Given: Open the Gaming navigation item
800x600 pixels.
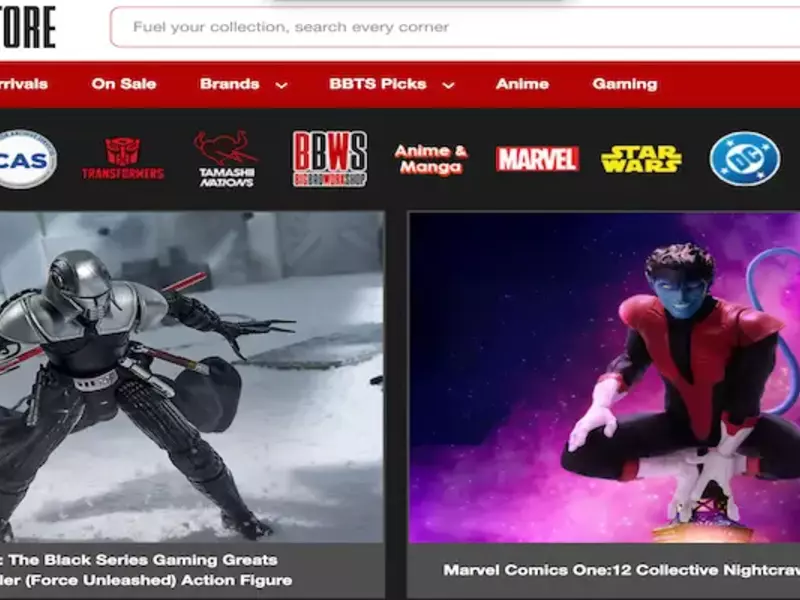Looking at the screenshot, I should (624, 84).
